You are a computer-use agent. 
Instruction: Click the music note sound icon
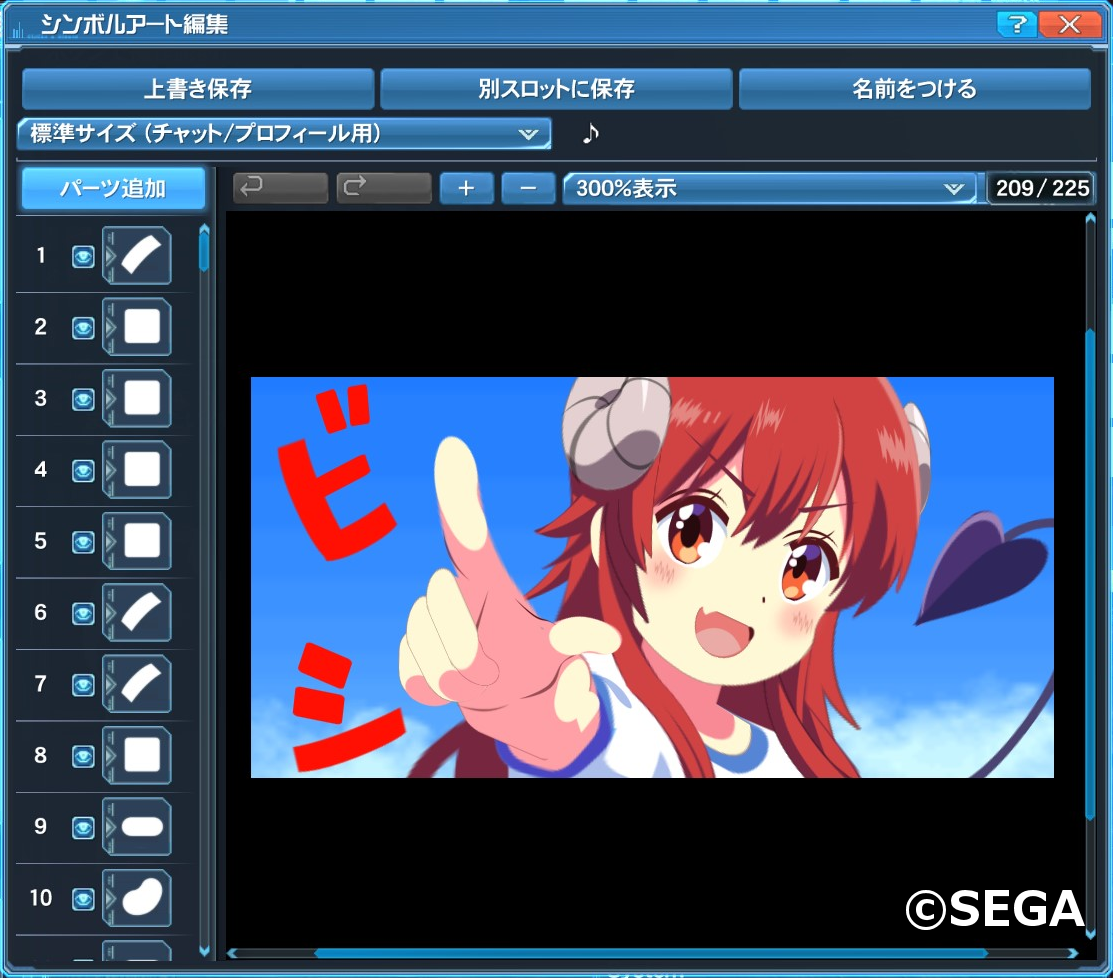(x=591, y=133)
